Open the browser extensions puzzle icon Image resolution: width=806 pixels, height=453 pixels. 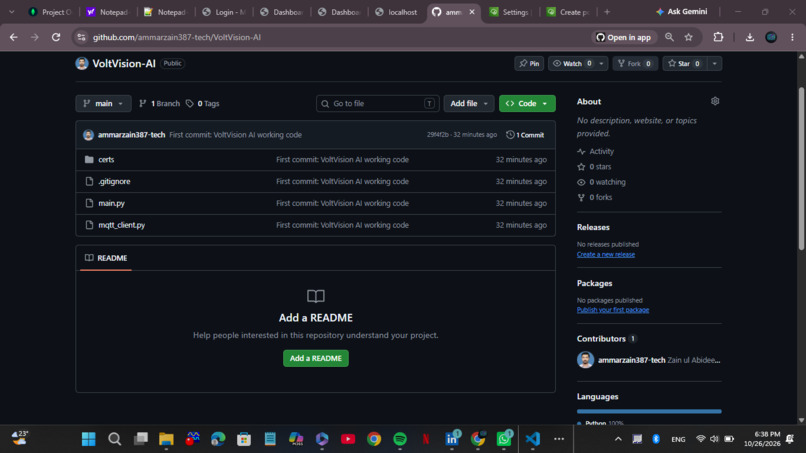718,37
